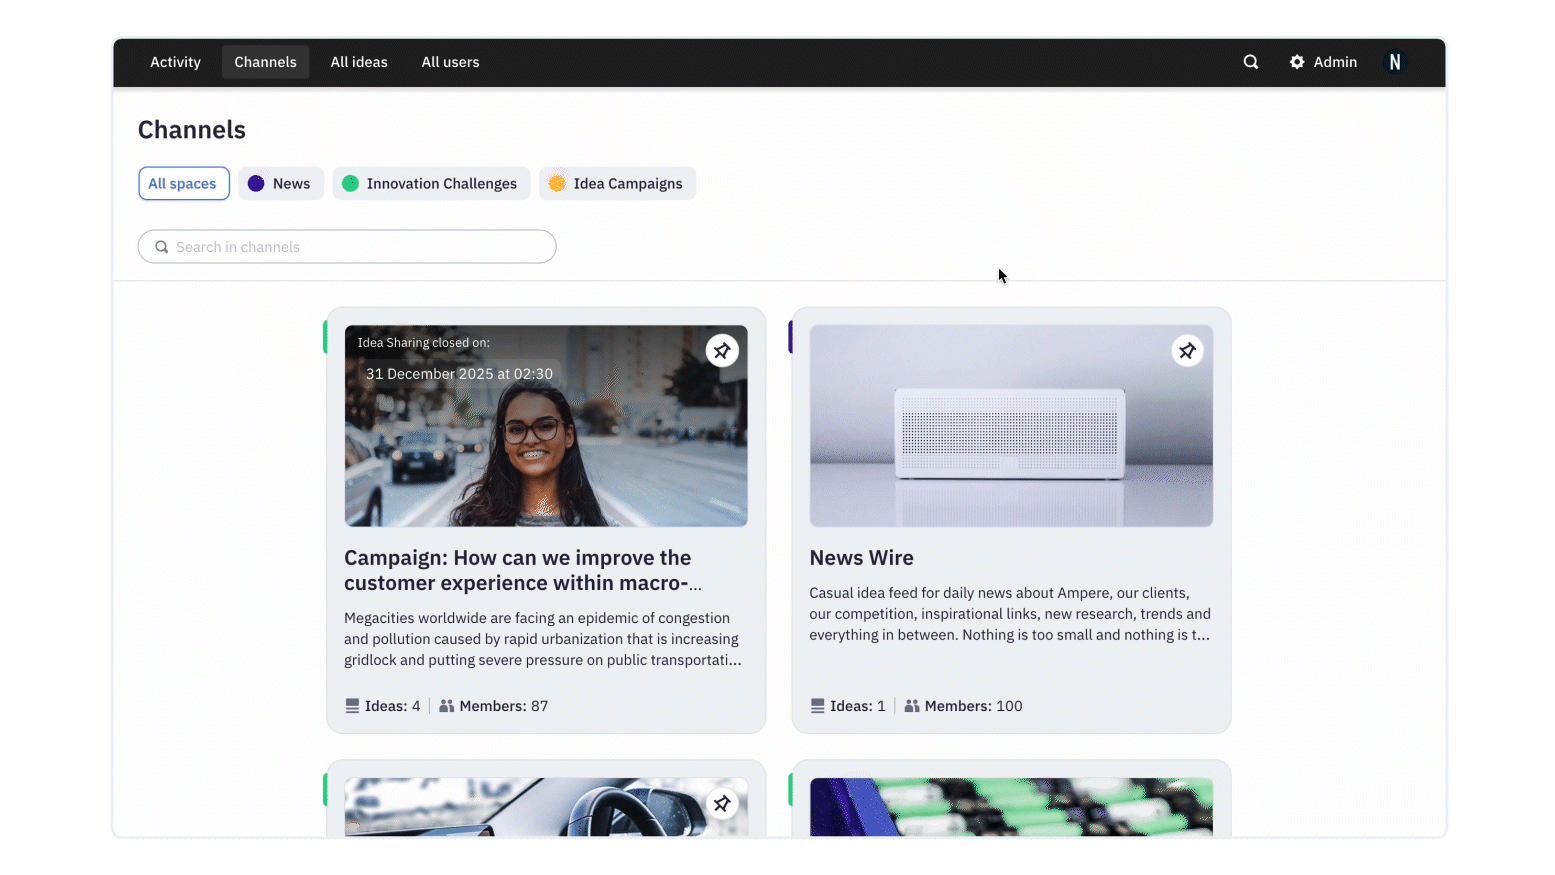
Task: Click the Ideas icon on News Wire card
Action: click(817, 706)
